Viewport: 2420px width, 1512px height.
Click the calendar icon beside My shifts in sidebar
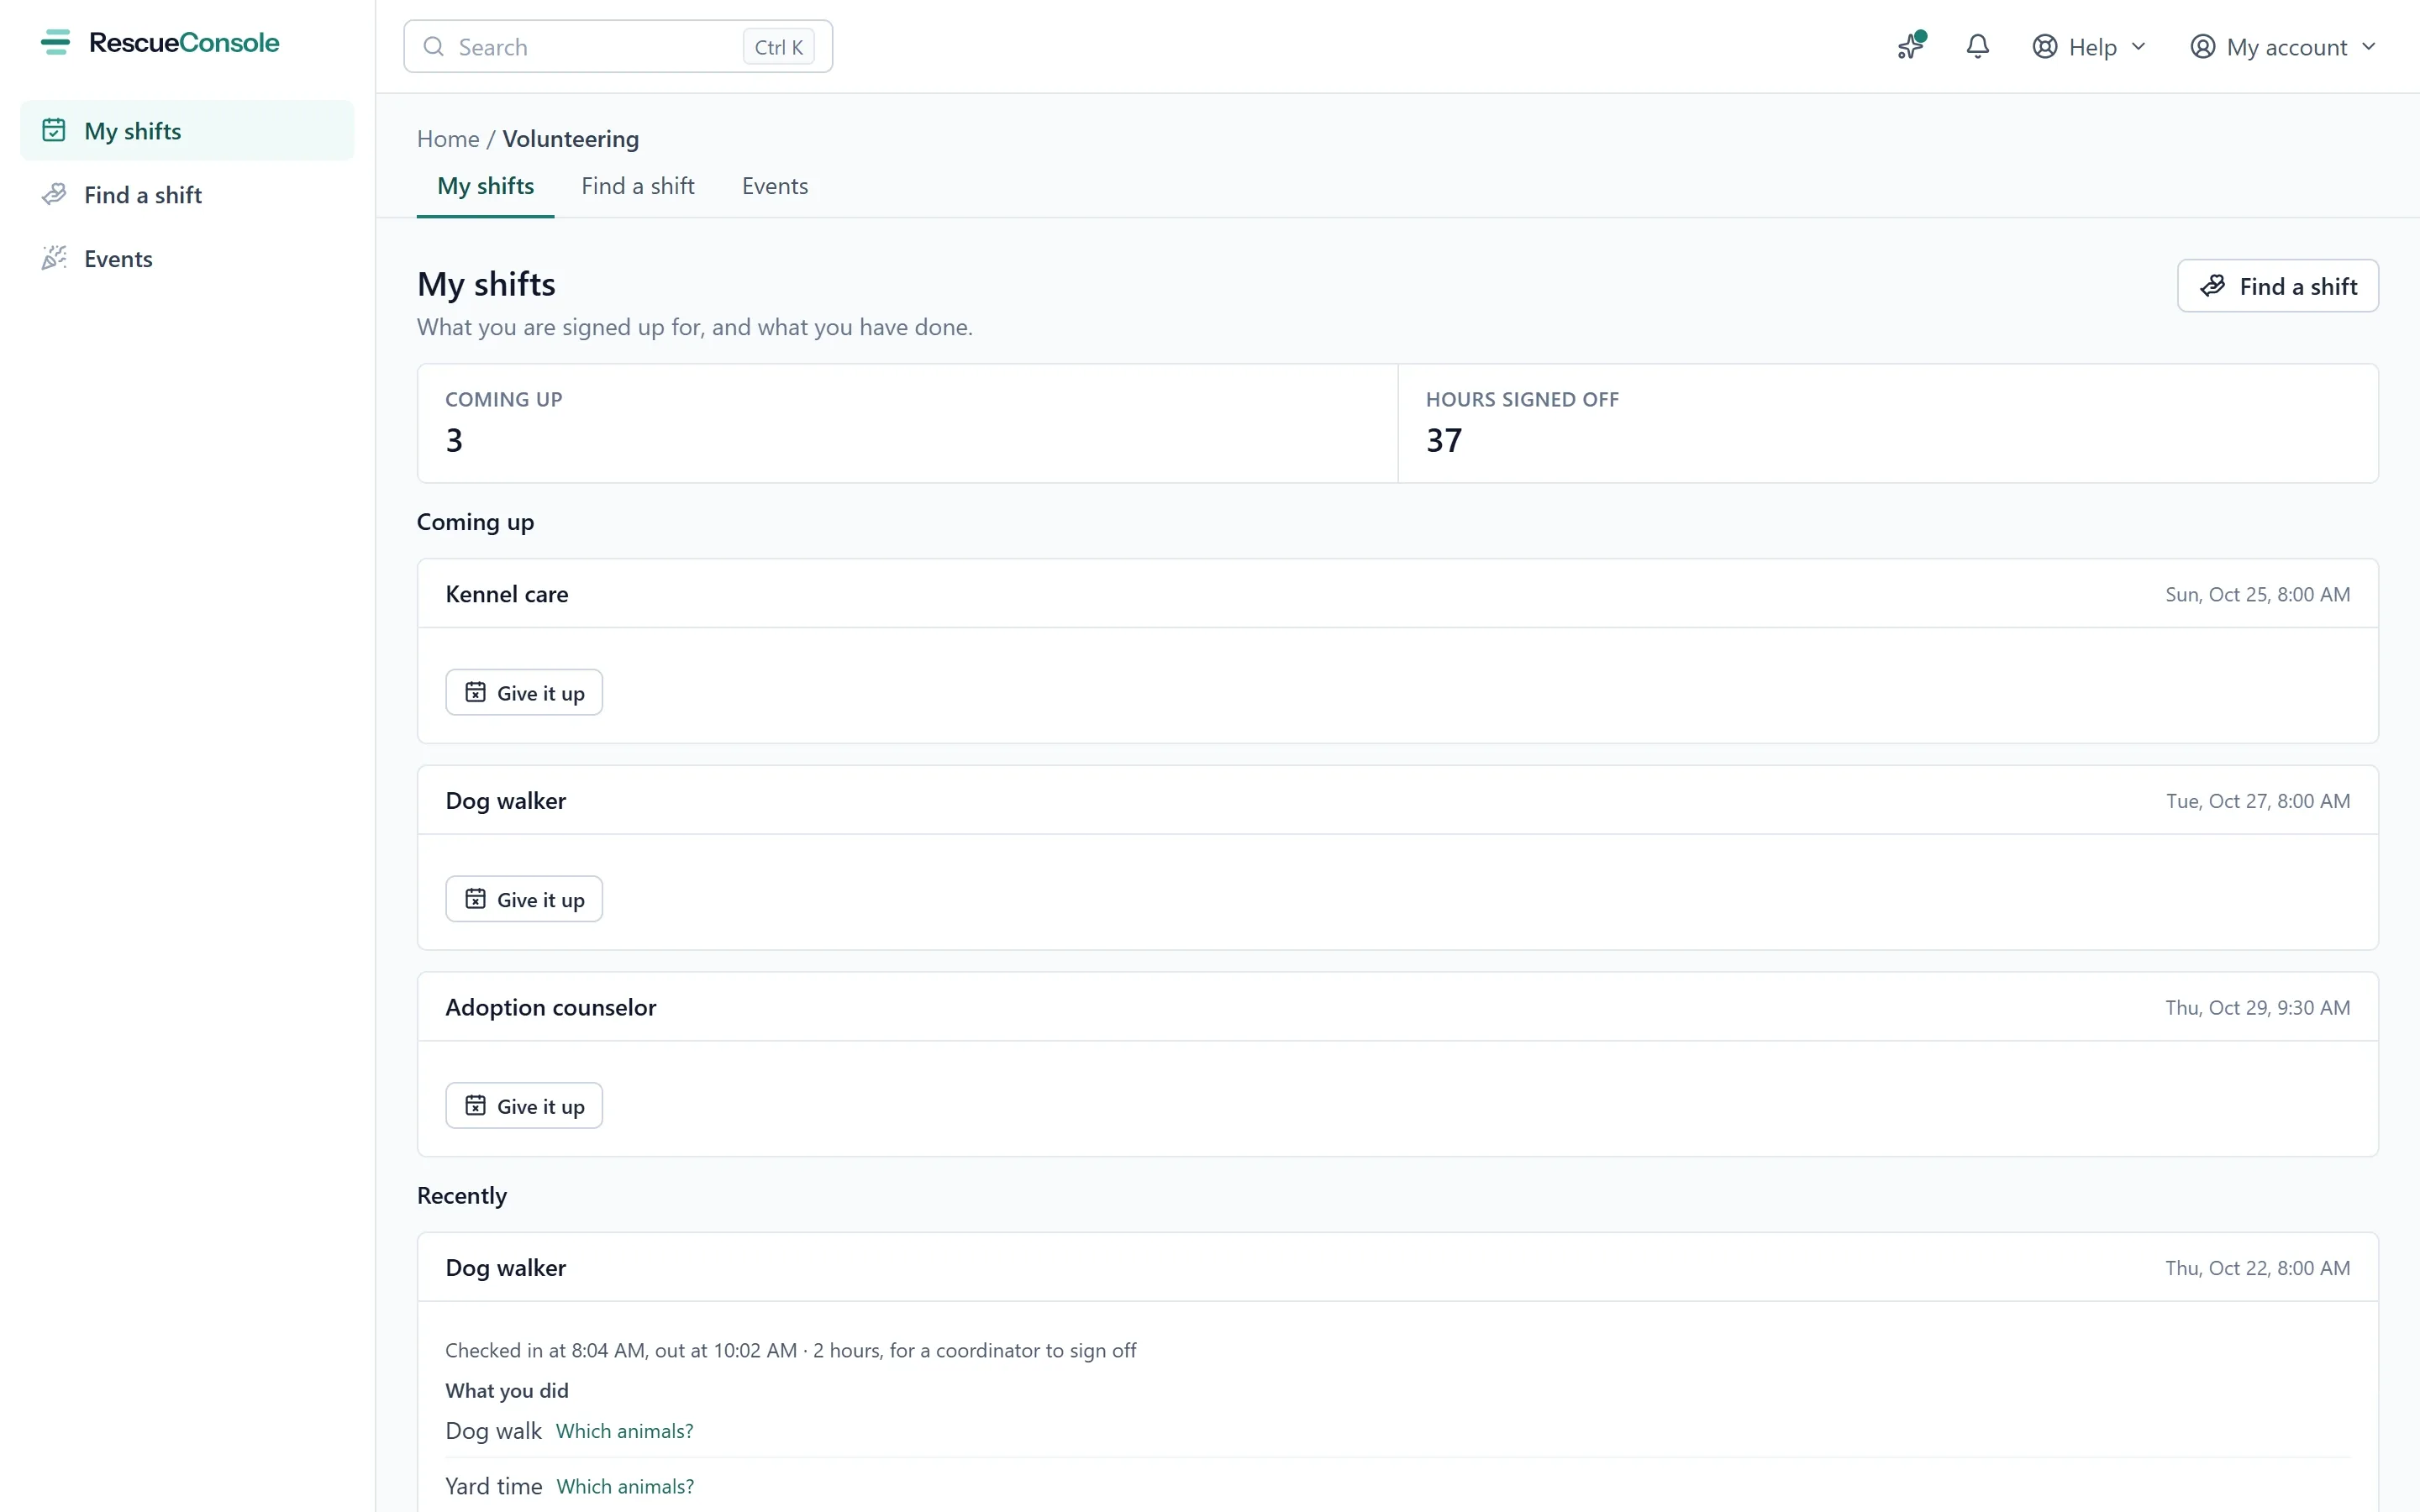pyautogui.click(x=54, y=131)
